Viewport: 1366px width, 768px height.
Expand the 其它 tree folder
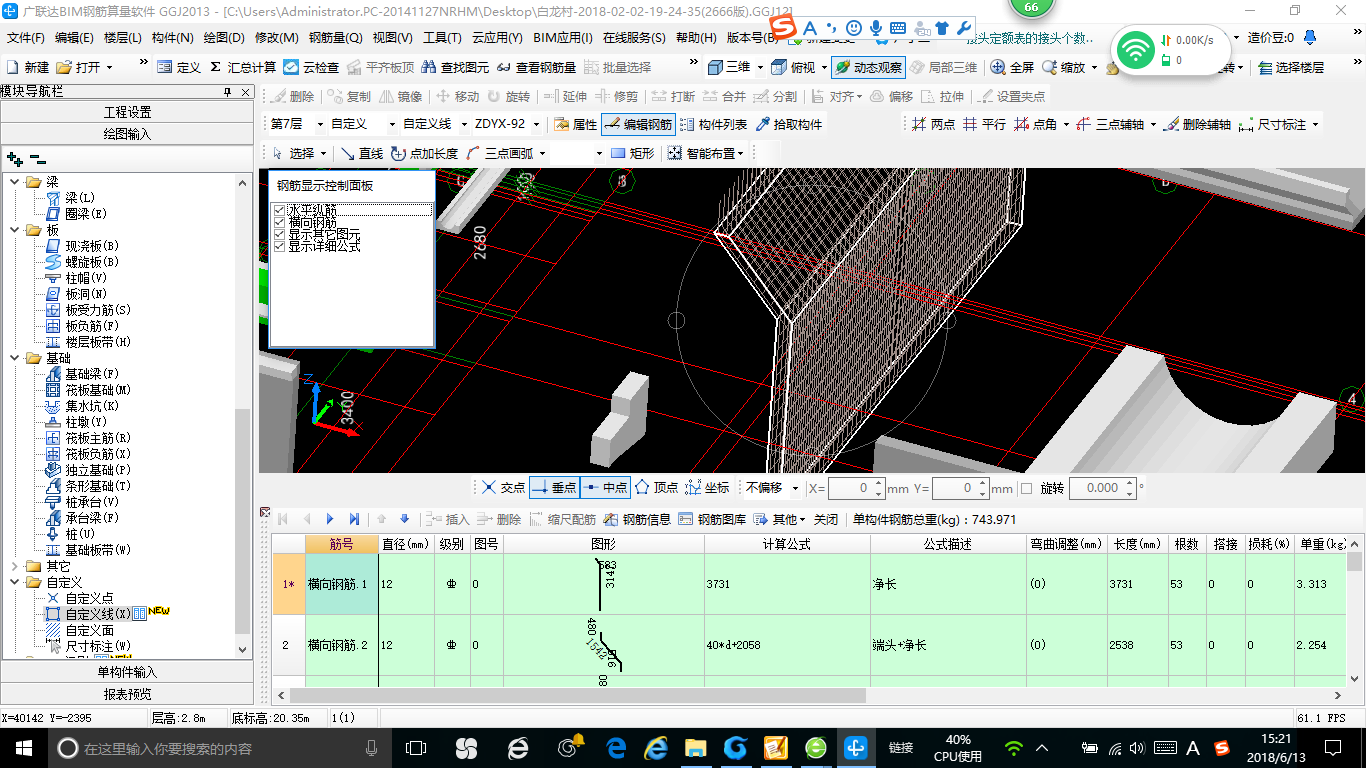(16, 566)
